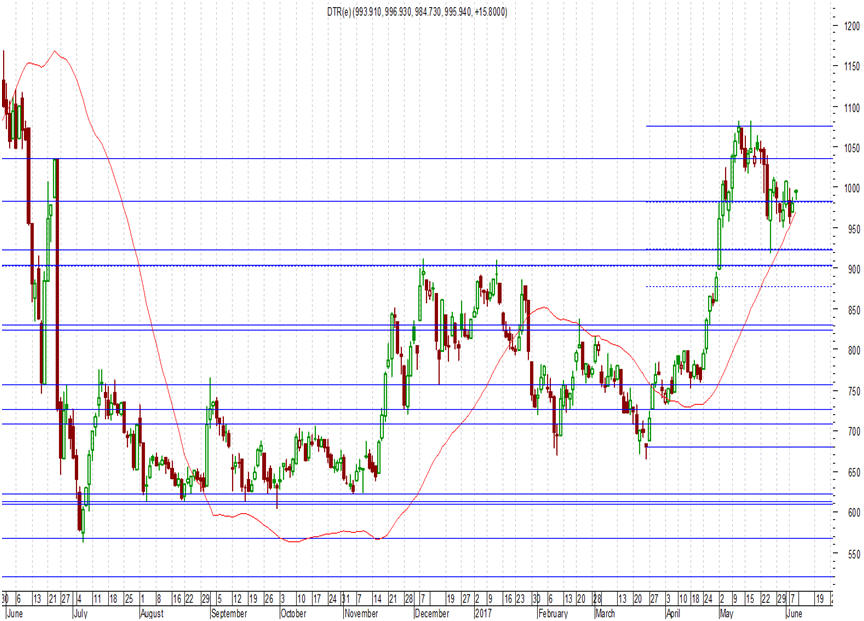Screen dimensions: 864x621
Task: Click the October month label
Action: point(293,613)
